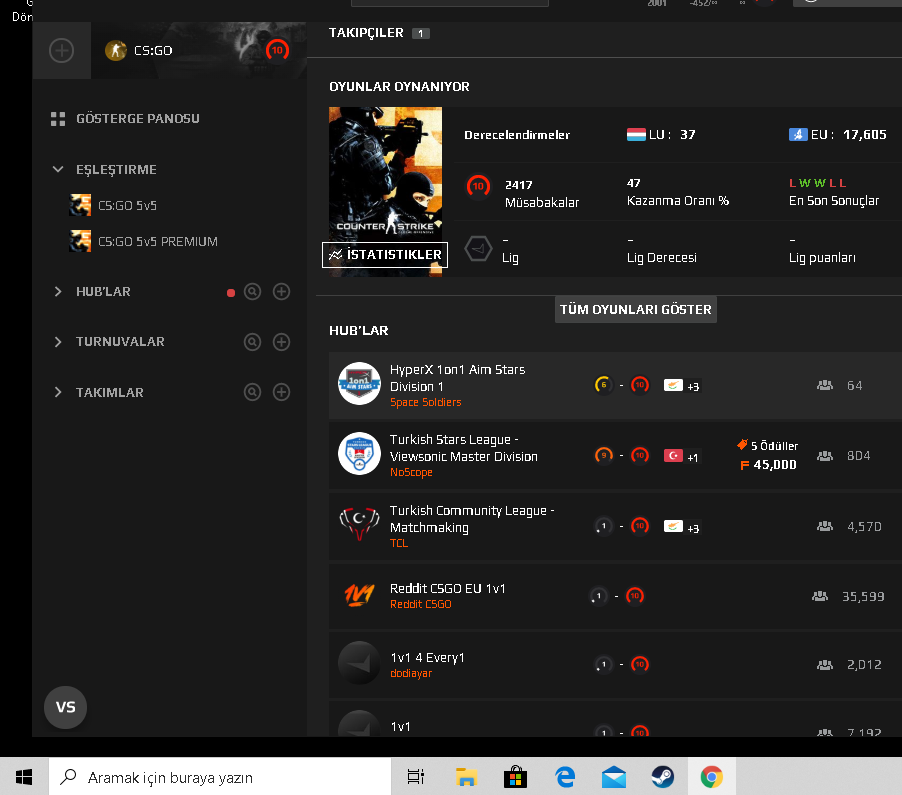Click the Counter-Strike game cover image

[x=385, y=174]
